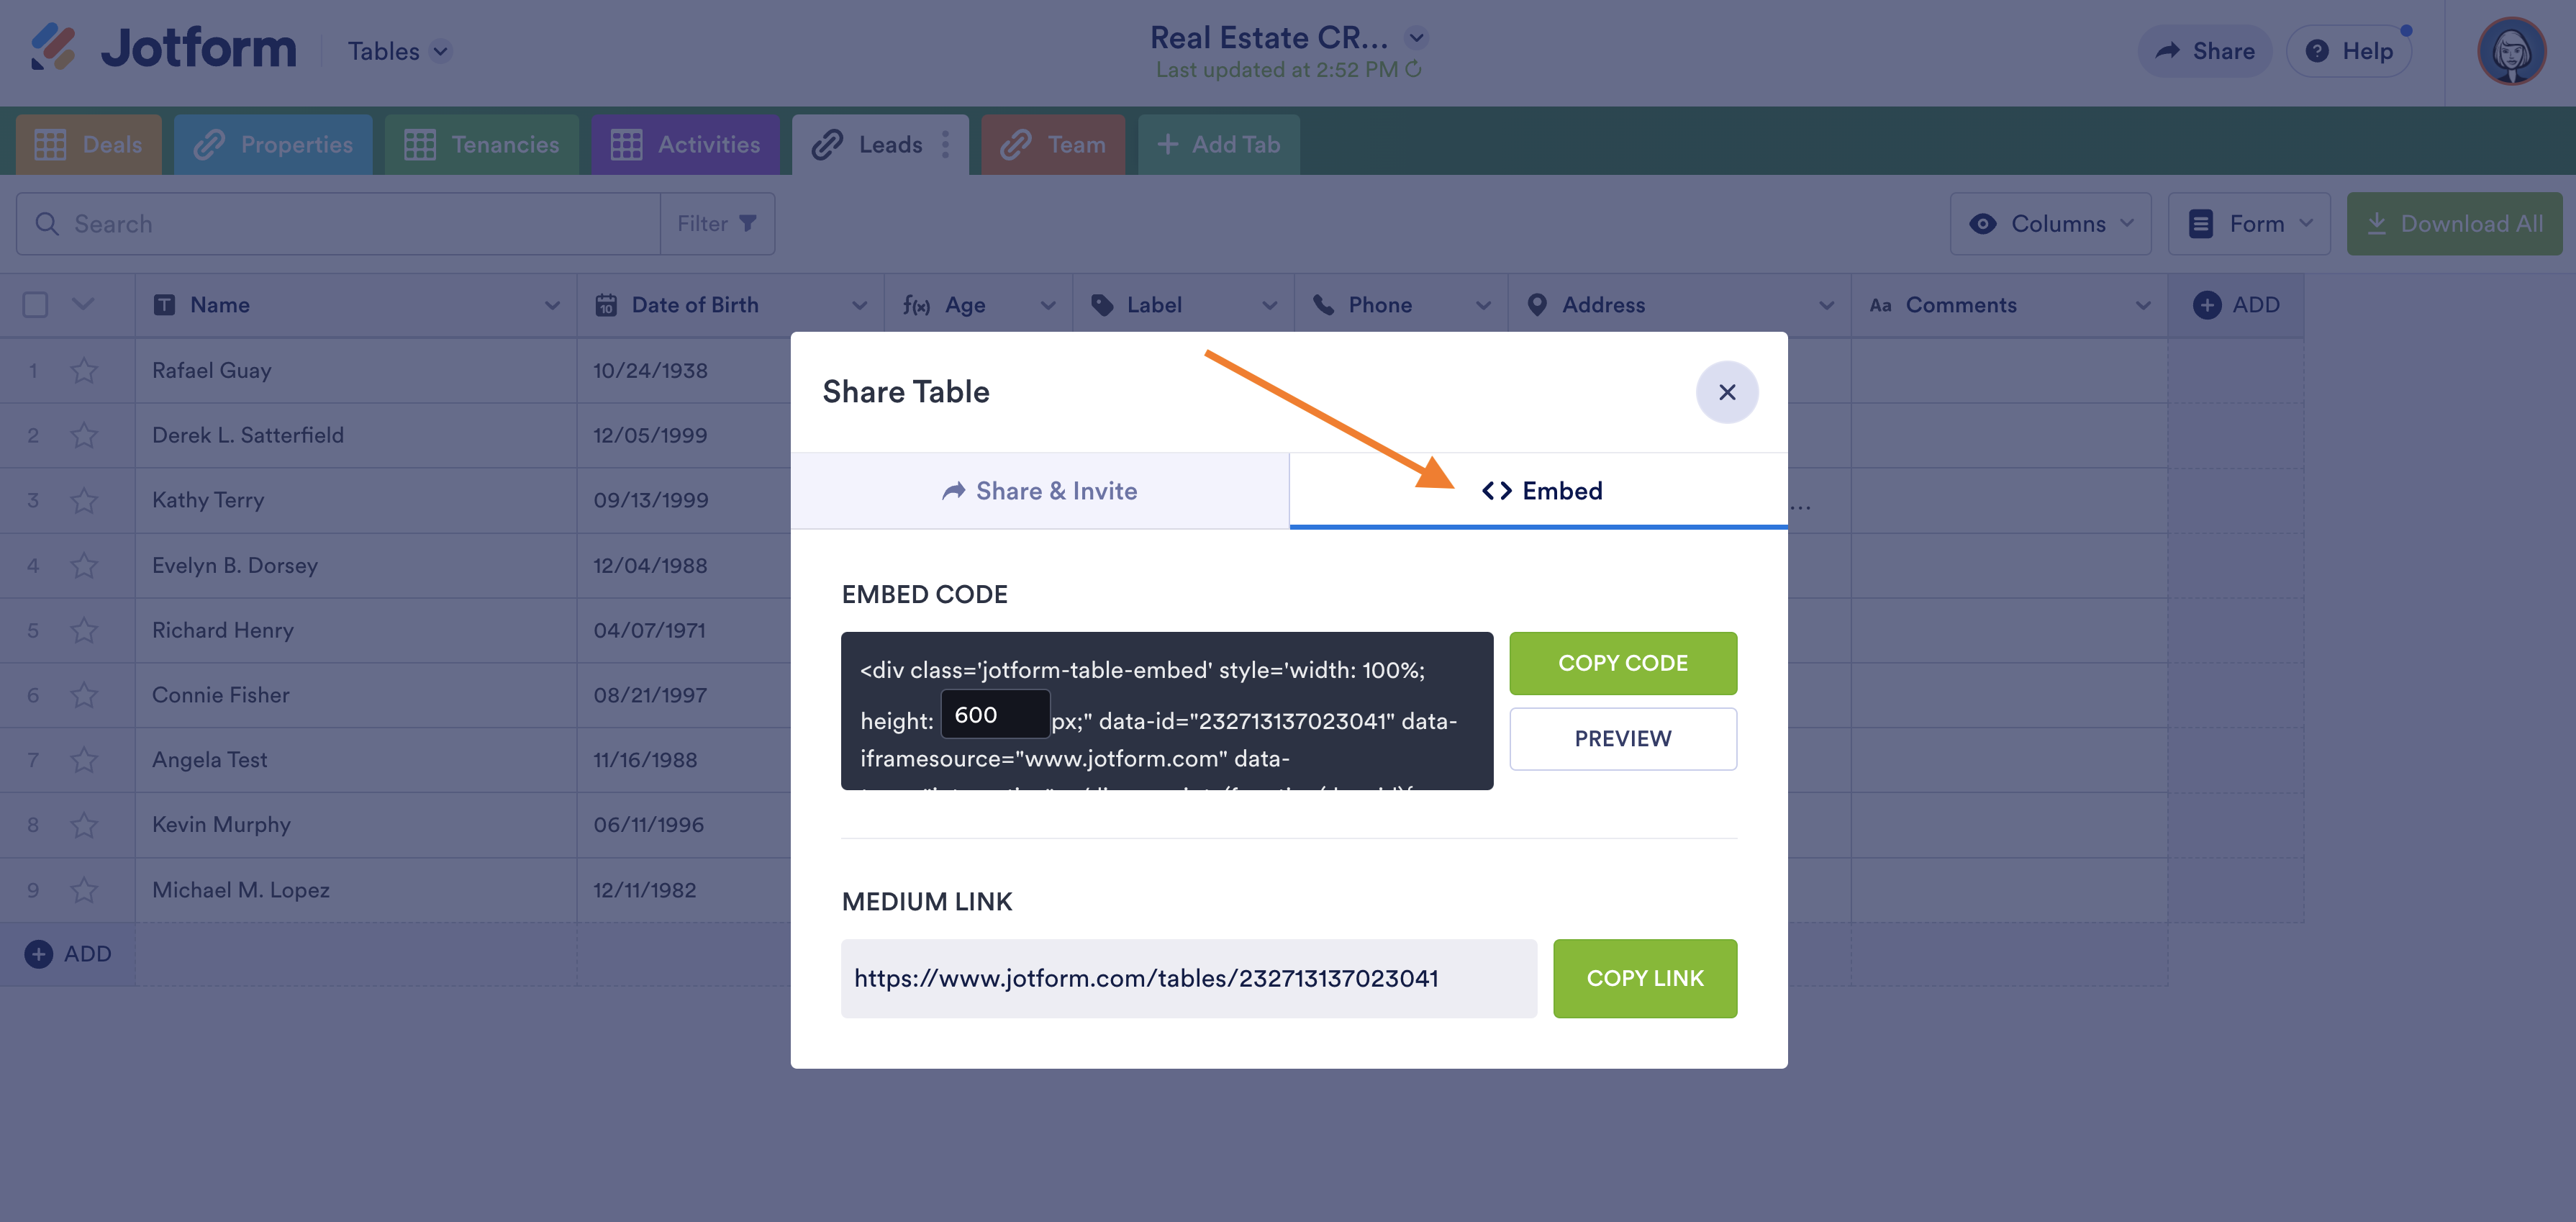Screen dimensions: 2576x1222
Task: Close the Share Table dialog
Action: point(1726,392)
